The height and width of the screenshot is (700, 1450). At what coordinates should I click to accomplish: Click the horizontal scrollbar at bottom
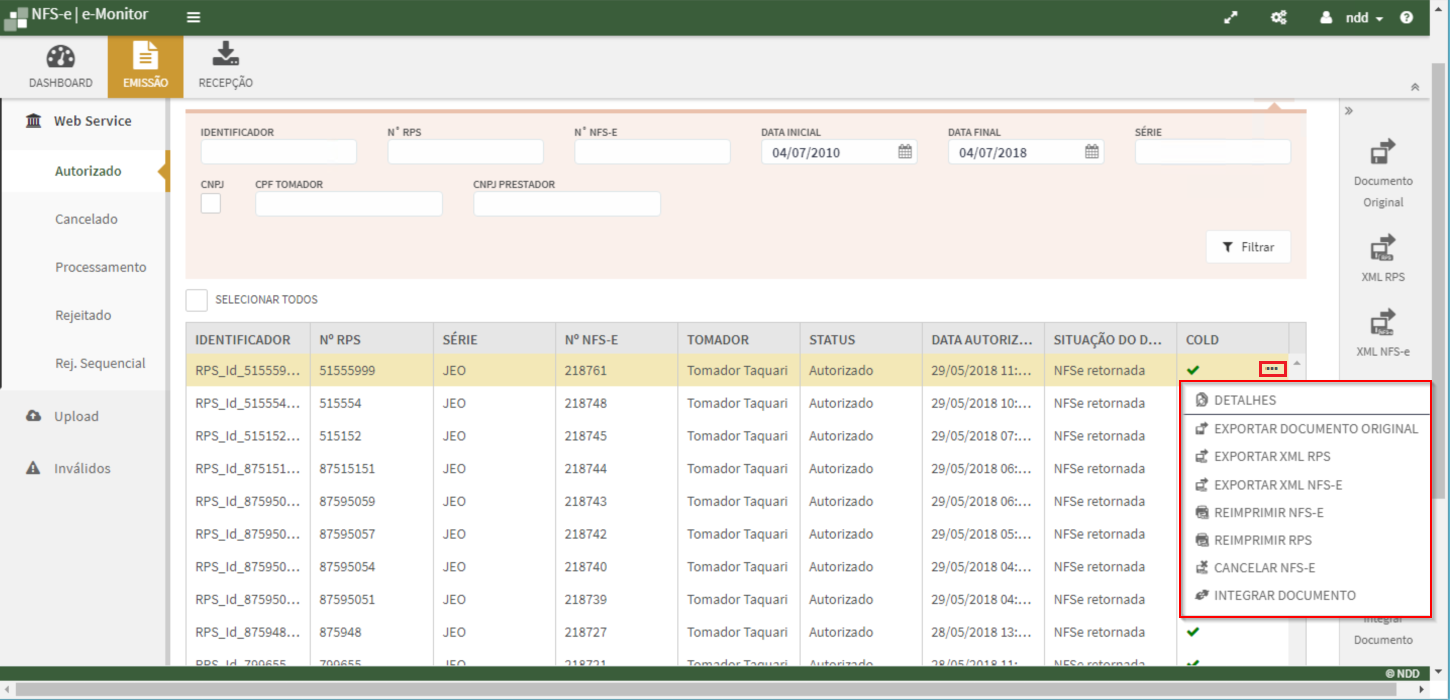pyautogui.click(x=700, y=690)
